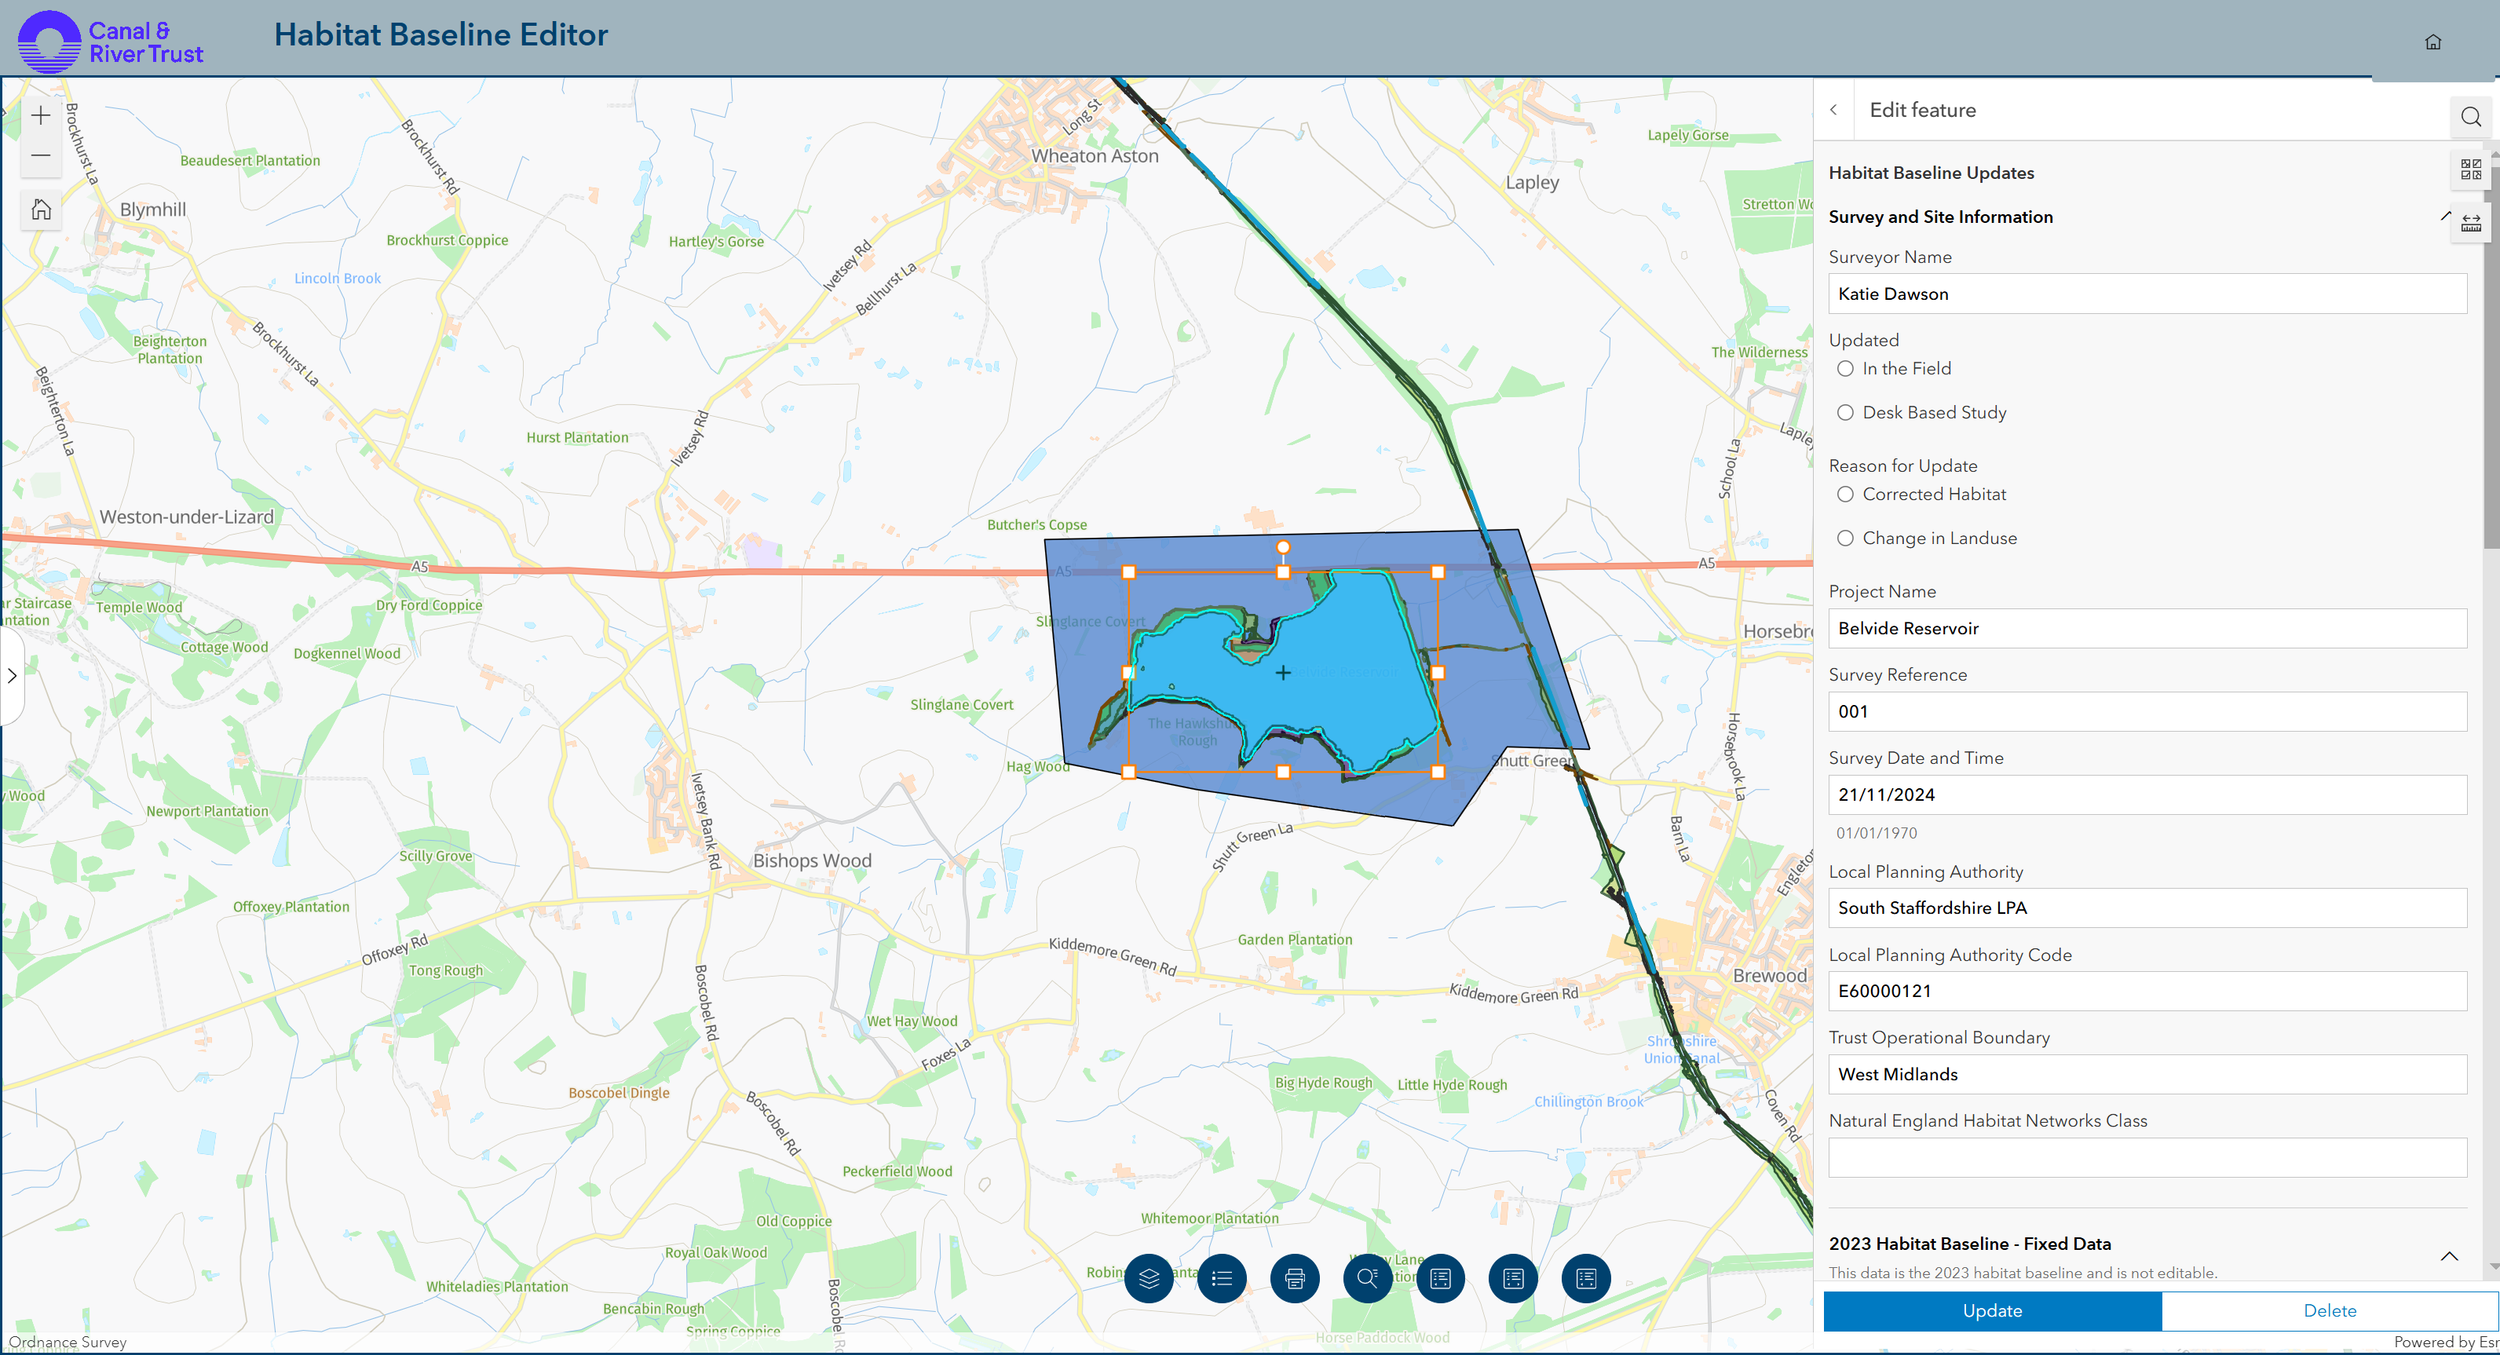Reset map to default home extent
Viewport: 2500px width, 1355px height.
coord(41,210)
